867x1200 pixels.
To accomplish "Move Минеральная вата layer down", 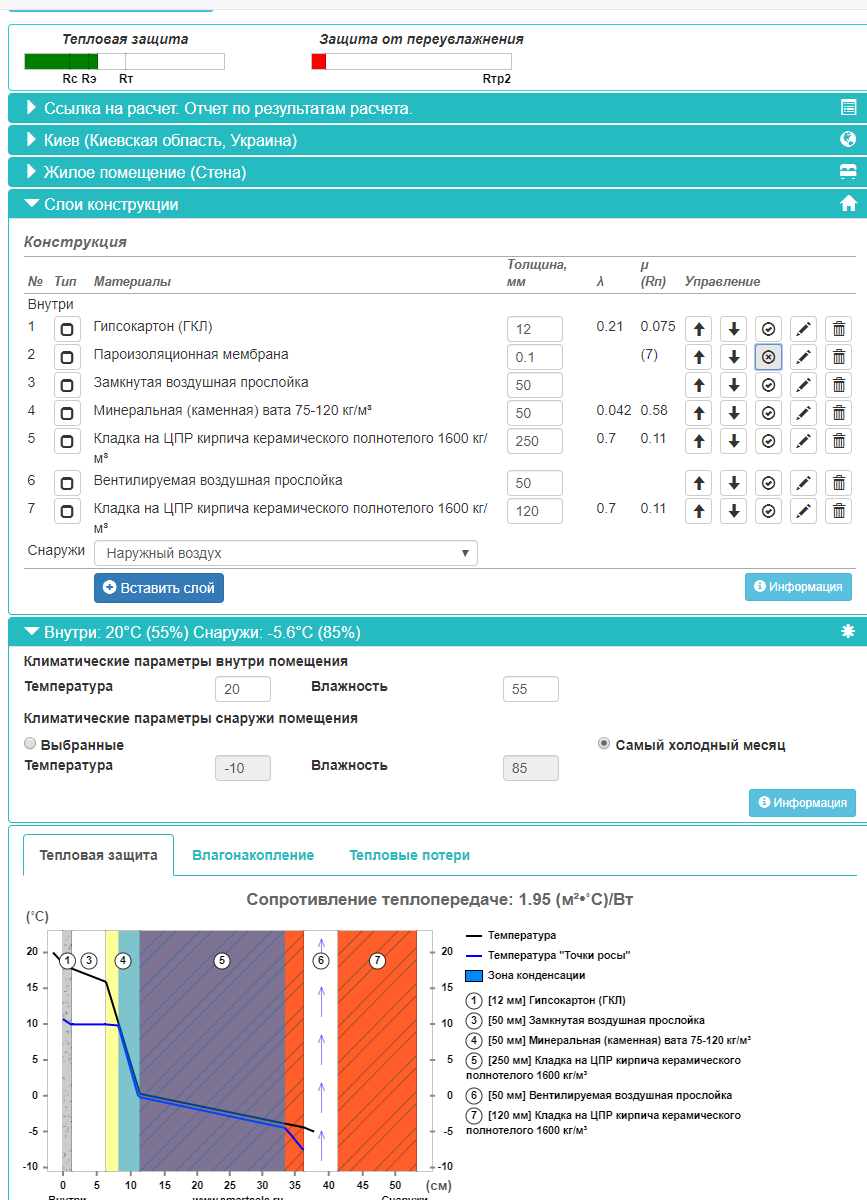I will [x=734, y=412].
